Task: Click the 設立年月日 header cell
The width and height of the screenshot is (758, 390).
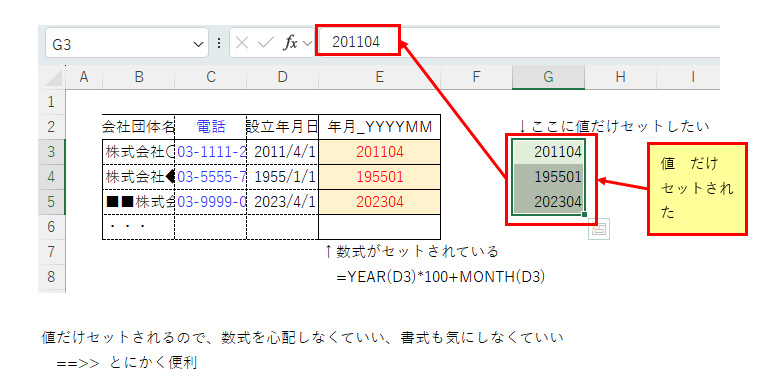Action: pyautogui.click(x=283, y=127)
